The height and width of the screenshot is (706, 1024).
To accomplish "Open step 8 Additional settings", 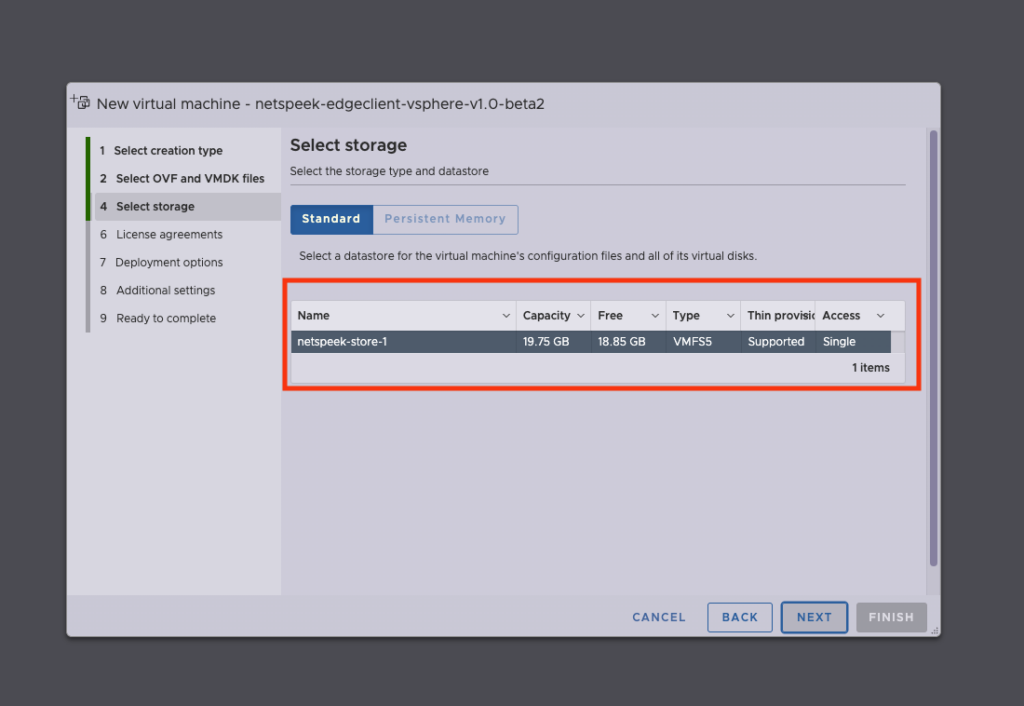I will coord(165,291).
